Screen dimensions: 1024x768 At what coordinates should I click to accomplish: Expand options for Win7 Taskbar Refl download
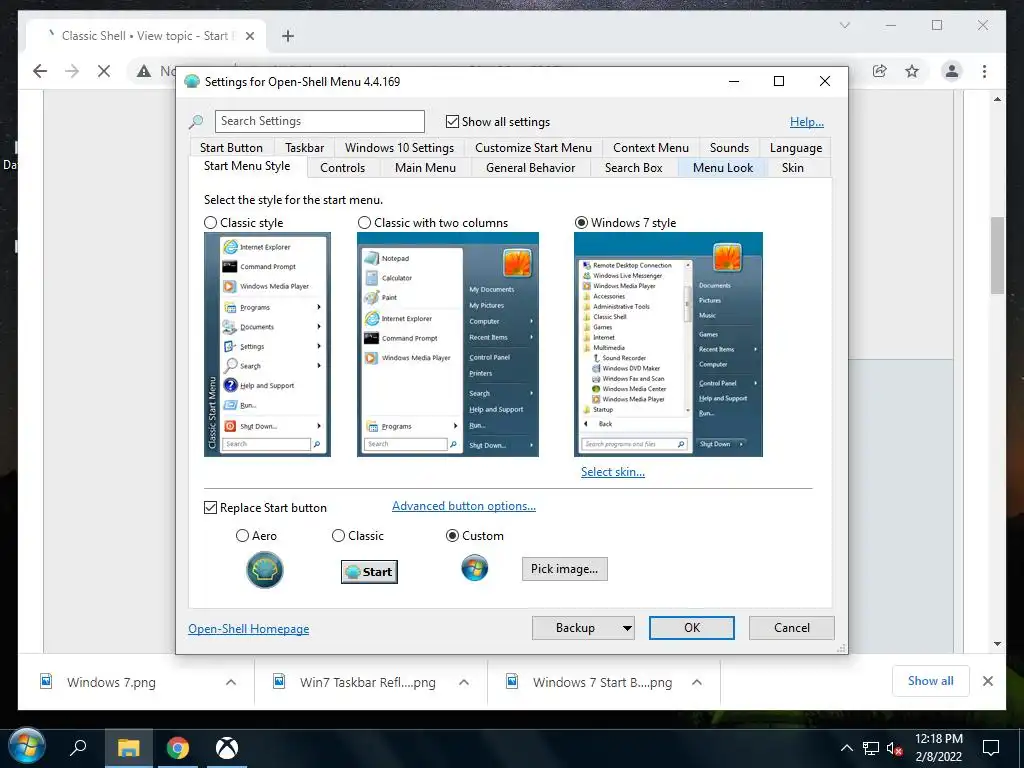[464, 682]
